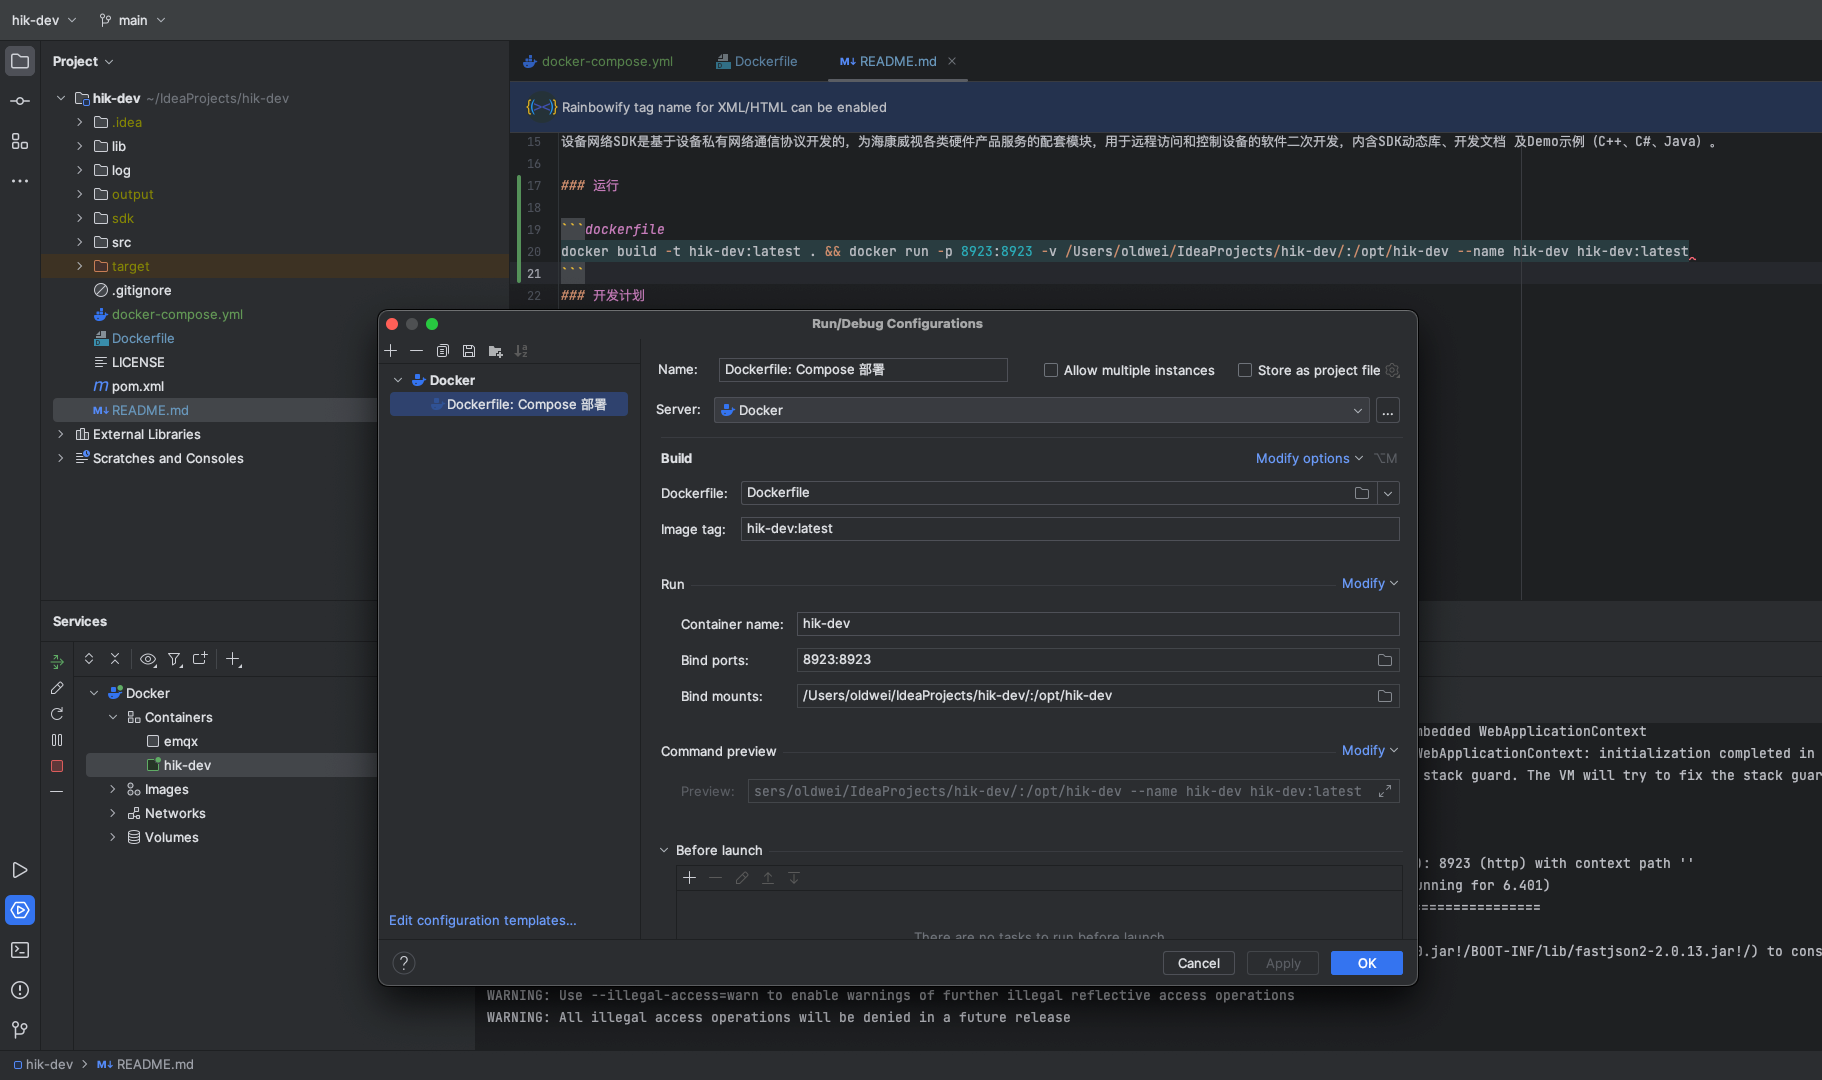
Task: Click the Collapse All icon in Services toolbar
Action: 115,659
